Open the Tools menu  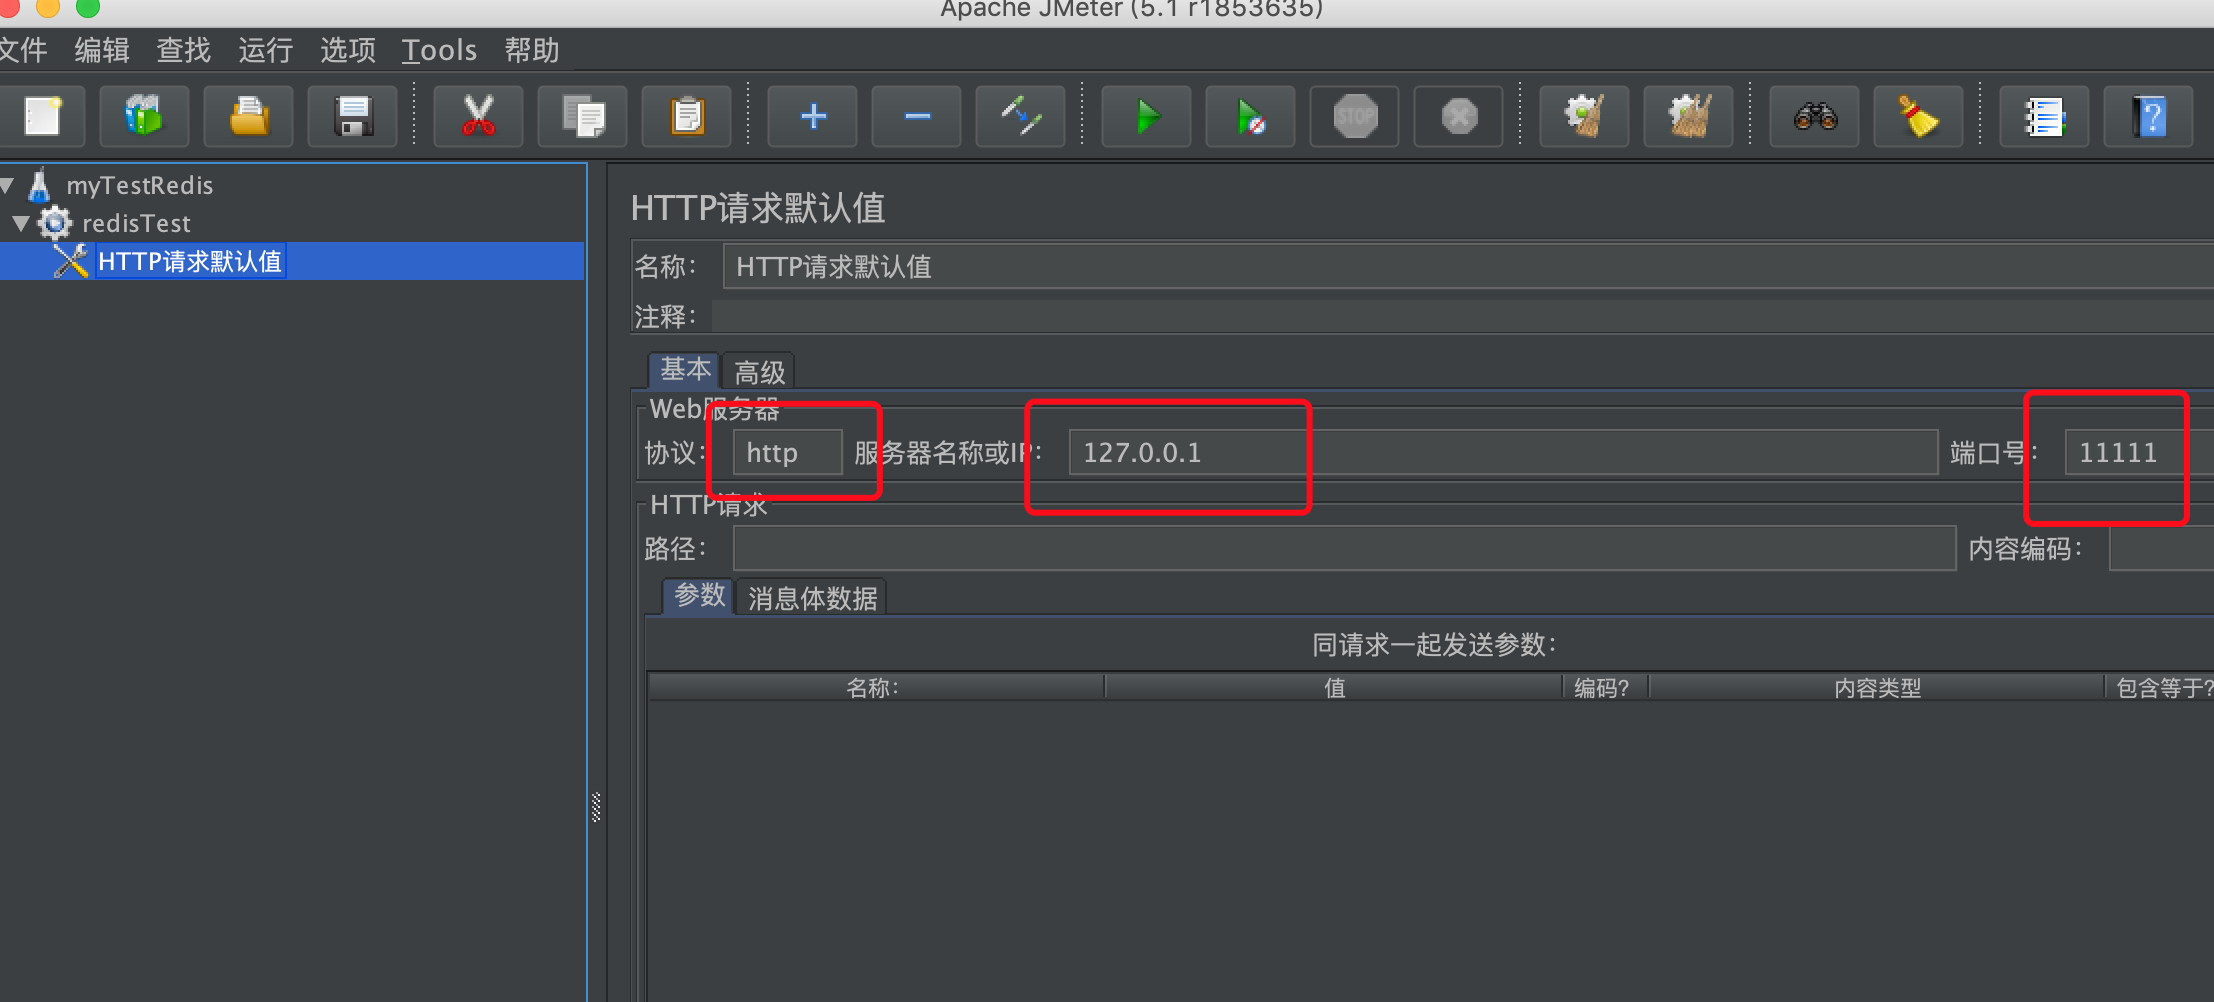pyautogui.click(x=439, y=50)
